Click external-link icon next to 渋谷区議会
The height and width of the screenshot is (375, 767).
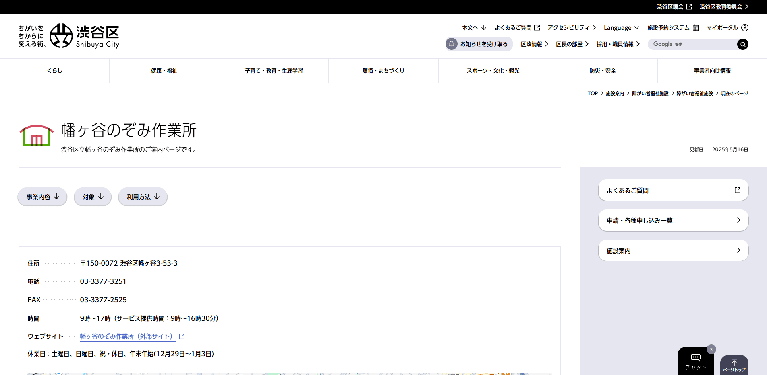pyautogui.click(x=690, y=7)
